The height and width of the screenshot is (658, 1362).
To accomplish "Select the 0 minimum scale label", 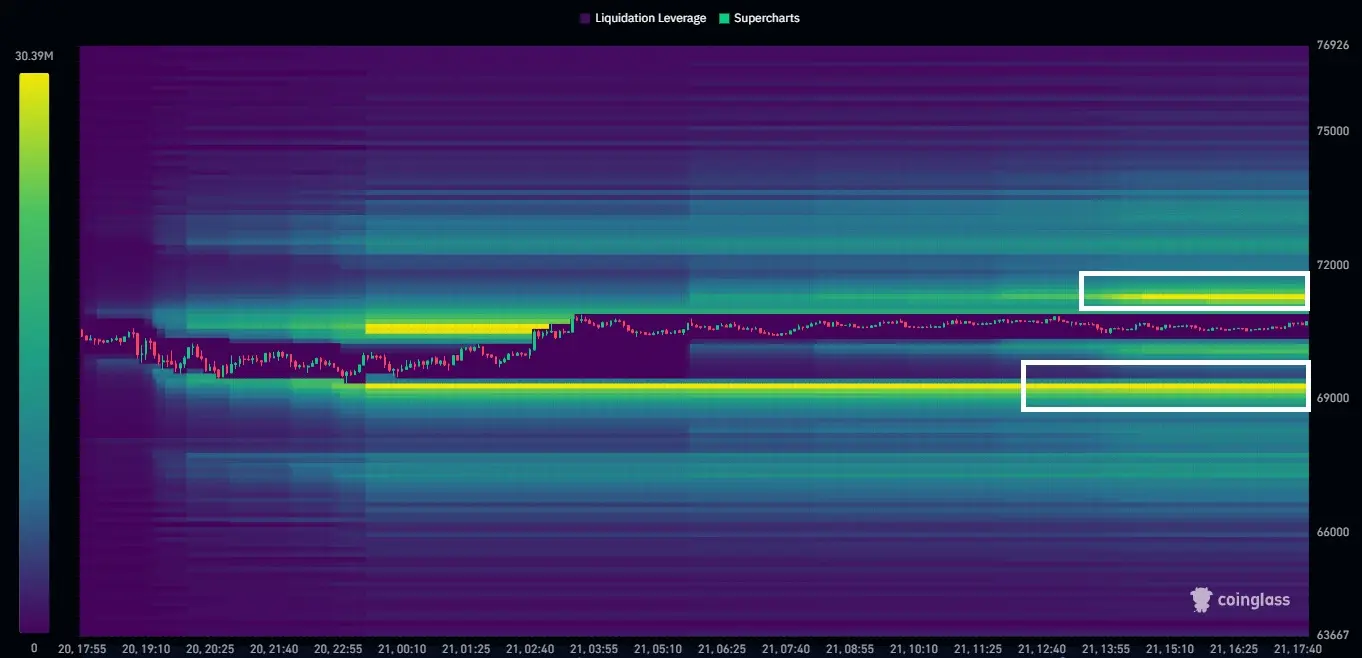I will (34, 648).
